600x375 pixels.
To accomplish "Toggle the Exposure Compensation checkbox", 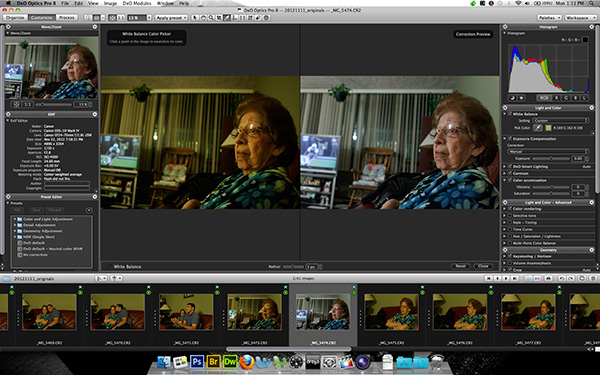I will click(510, 139).
